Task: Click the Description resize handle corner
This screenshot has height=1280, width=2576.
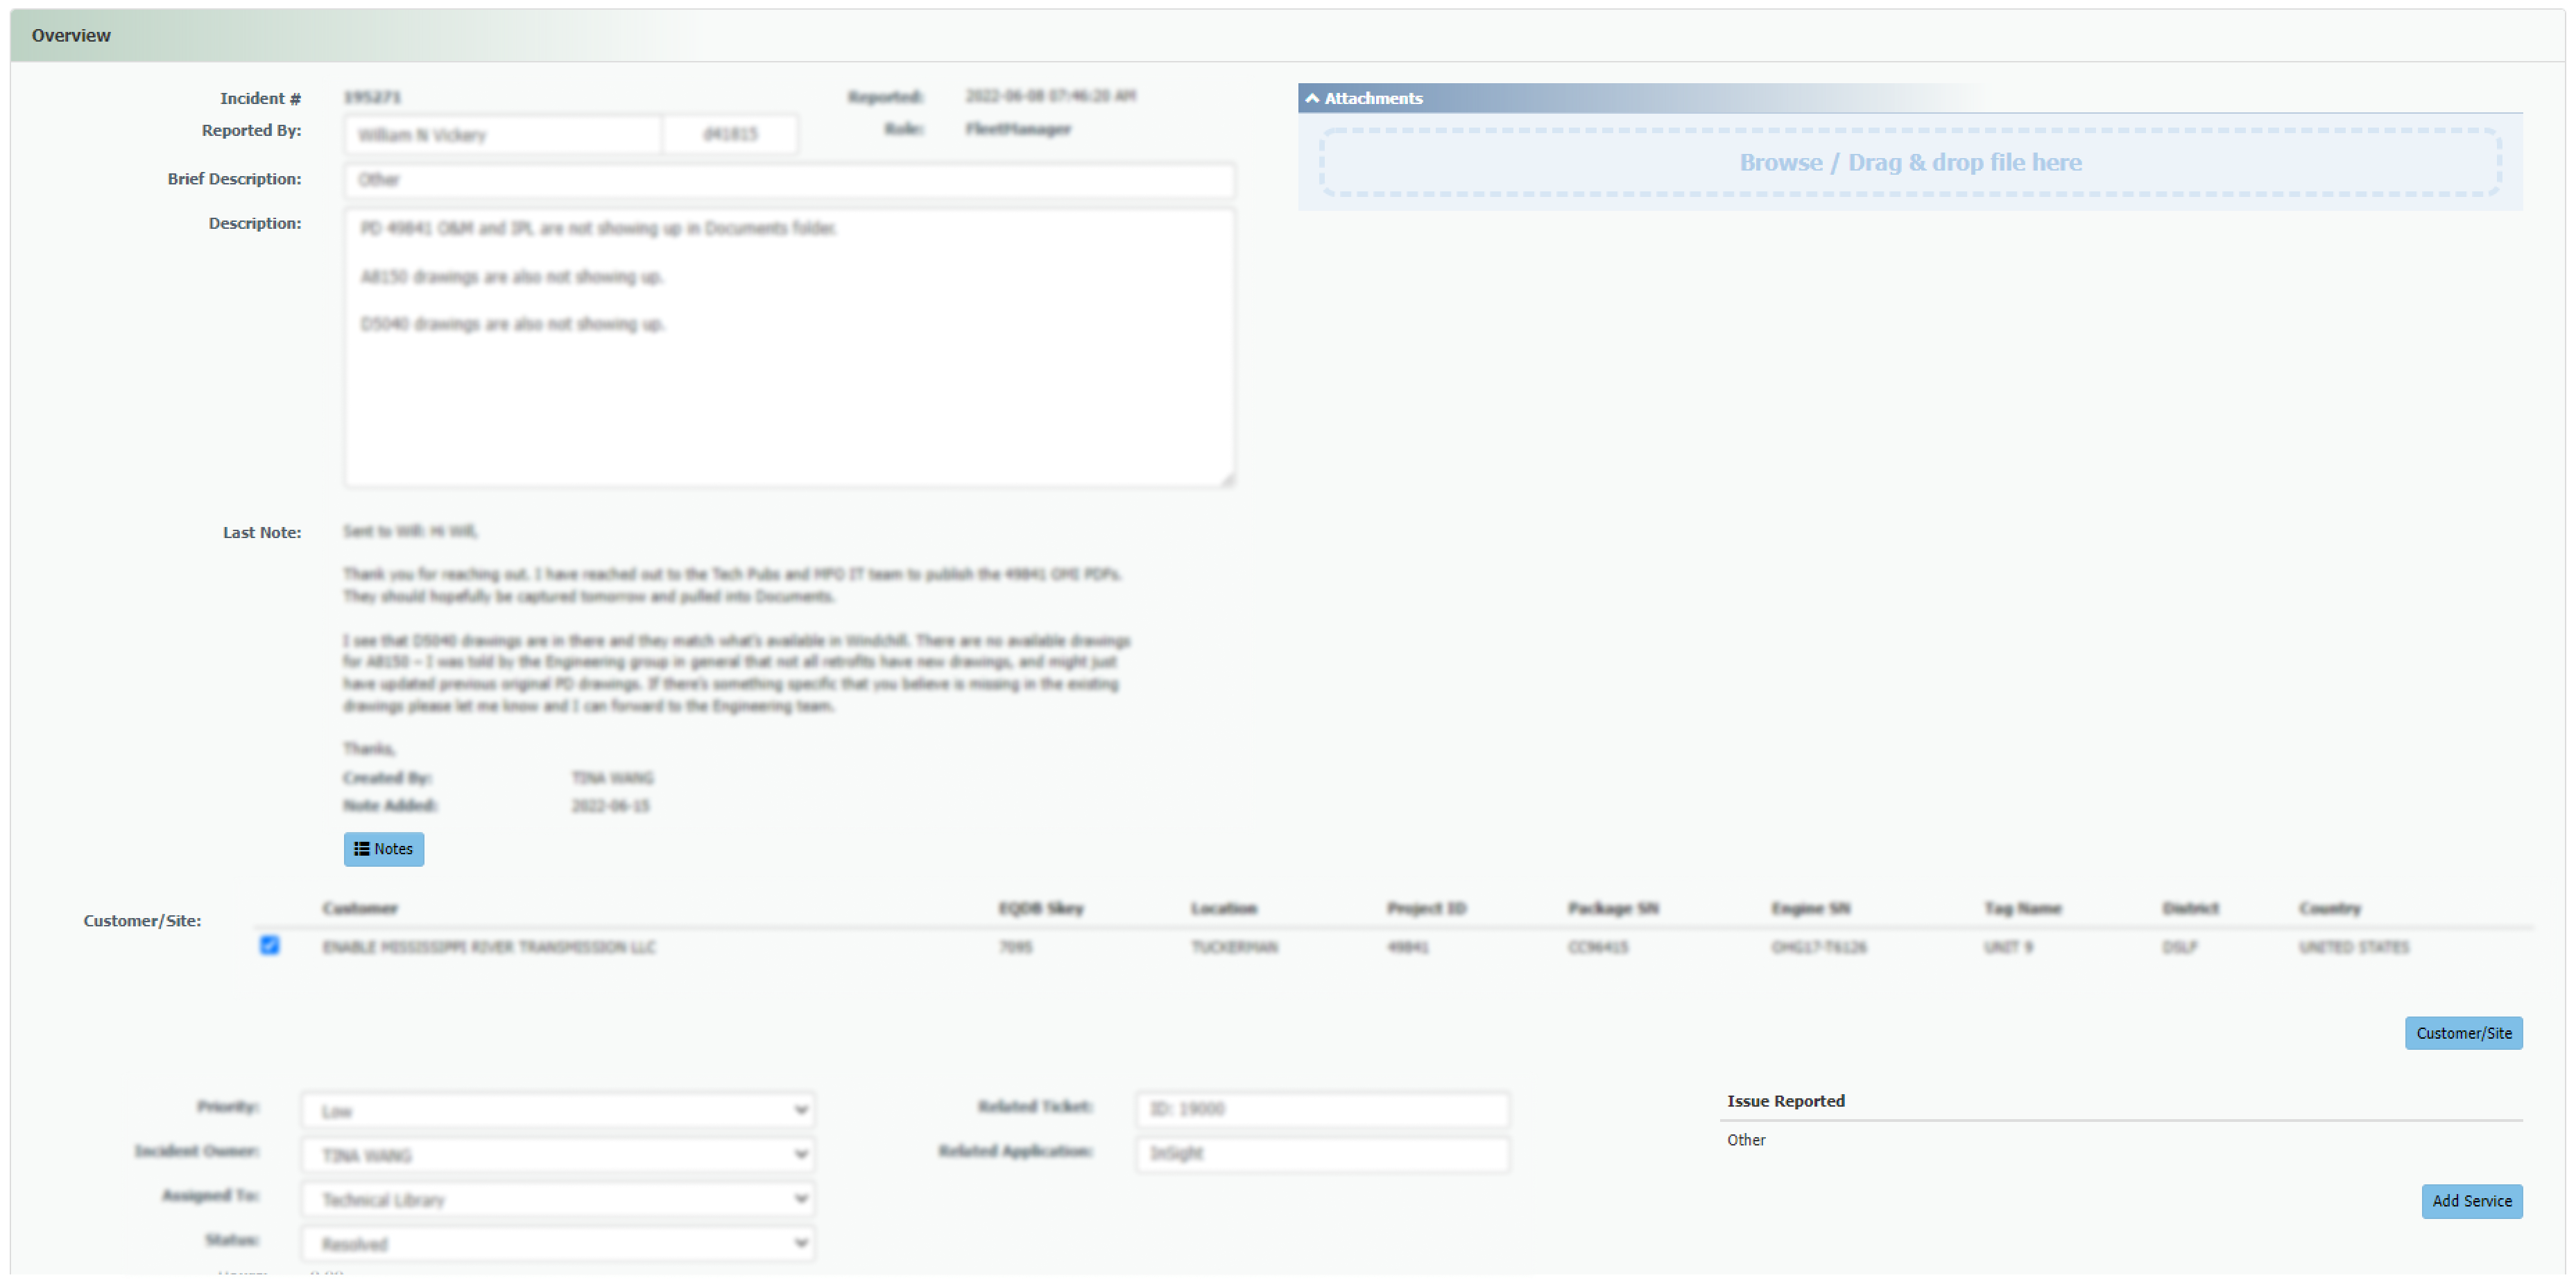Action: pos(1228,480)
